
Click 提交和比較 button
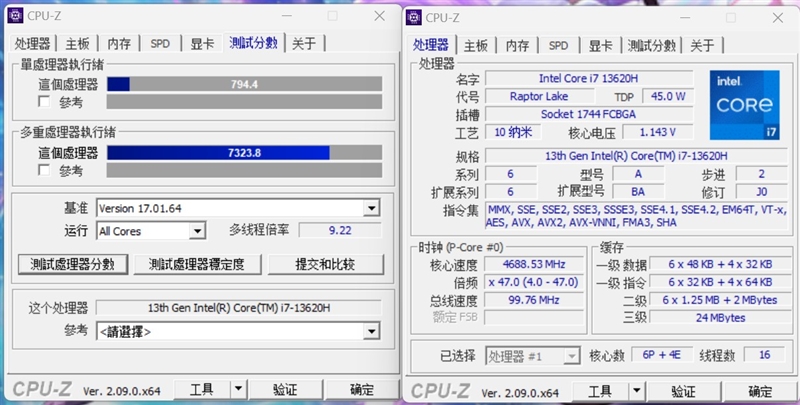326,264
